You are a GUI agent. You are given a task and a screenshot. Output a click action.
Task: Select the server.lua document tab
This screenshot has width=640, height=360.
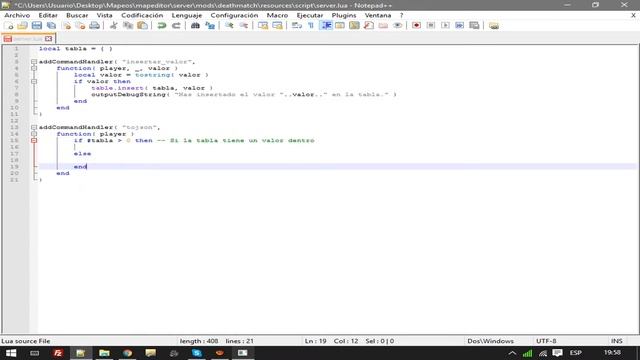tap(28, 39)
